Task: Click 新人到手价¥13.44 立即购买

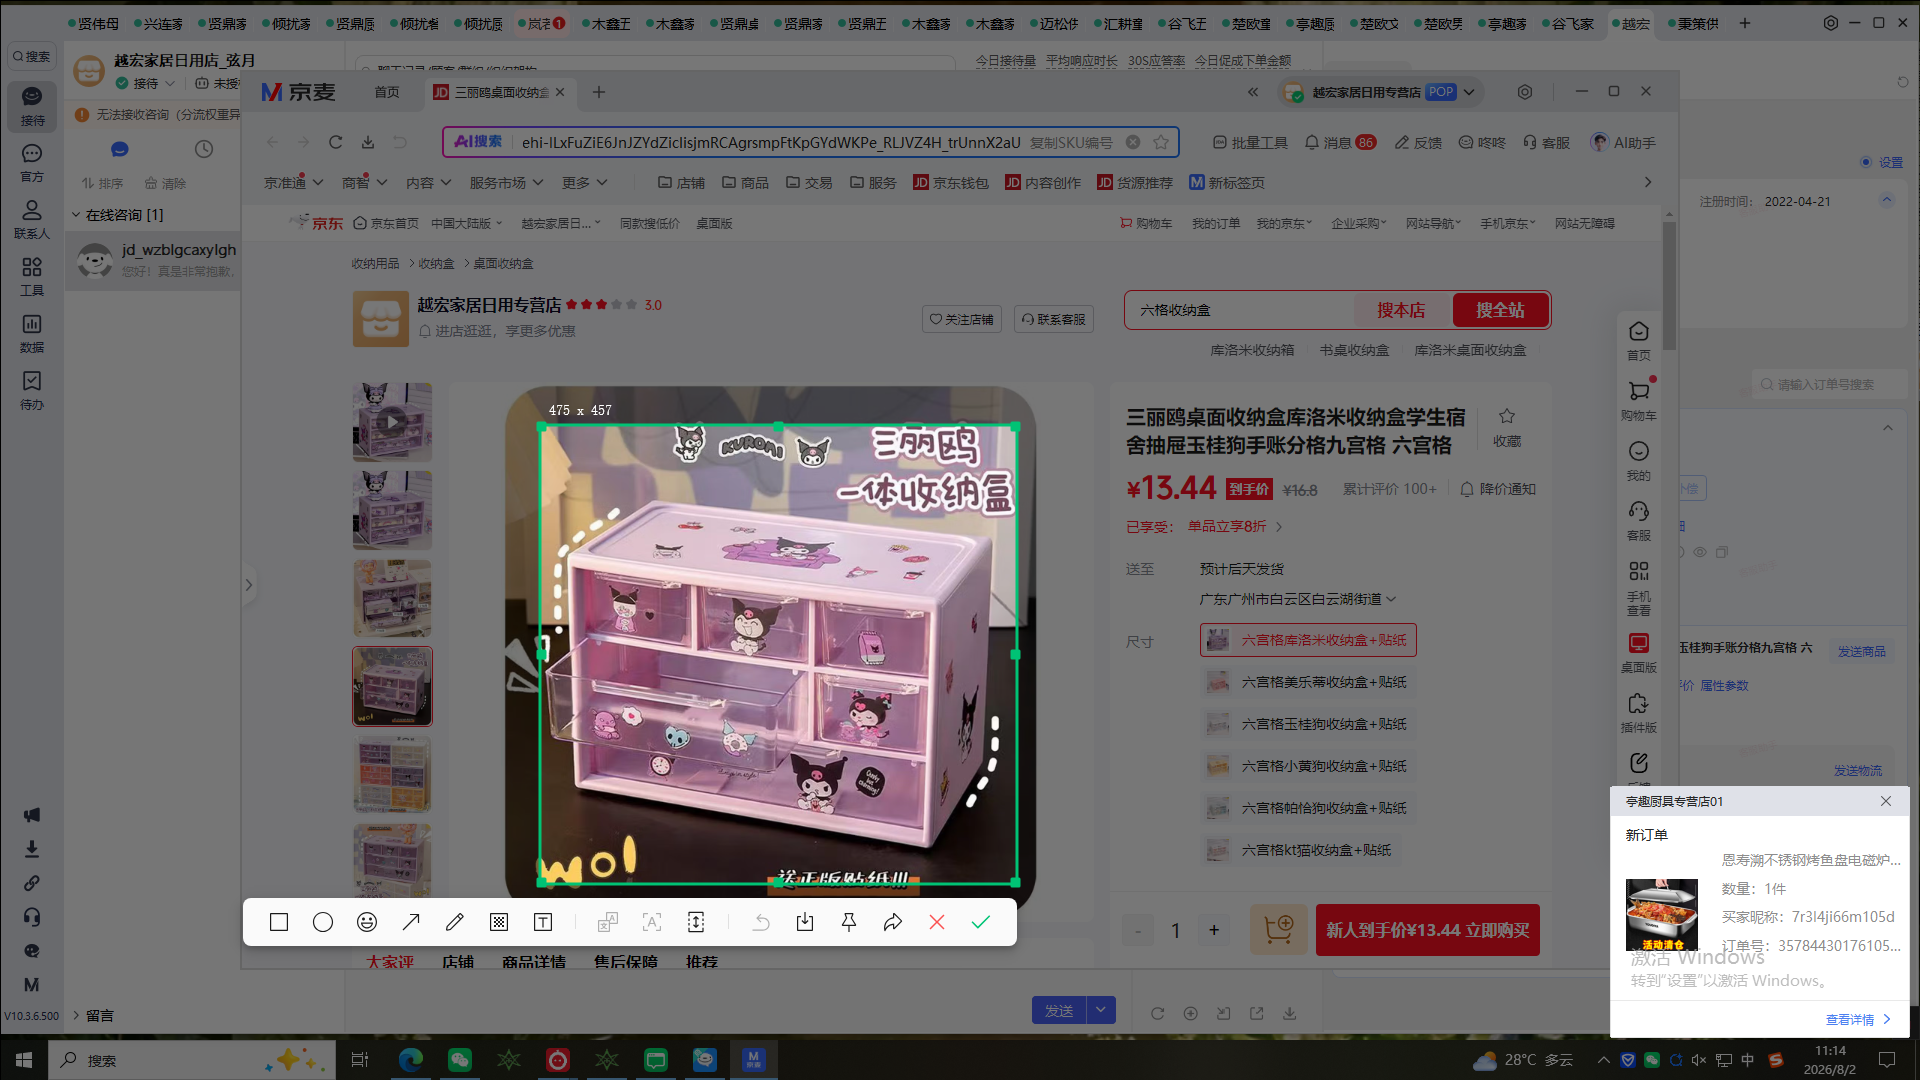Action: [1427, 930]
